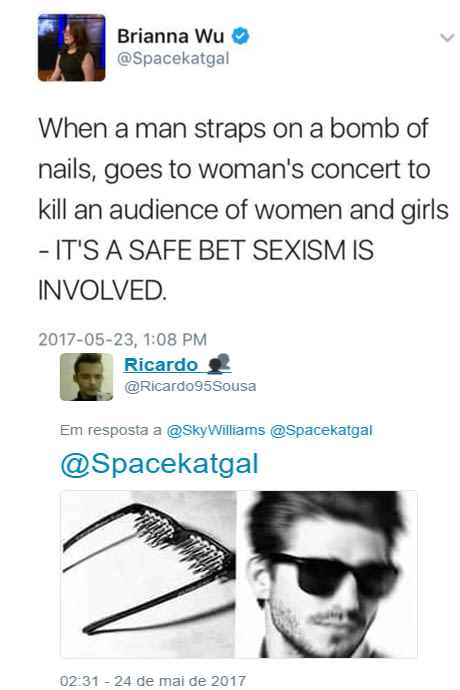Viewport: 460px width, 690px height.
Task: Click the blue verified badge beside Brianna Wu
Action: pos(240,36)
